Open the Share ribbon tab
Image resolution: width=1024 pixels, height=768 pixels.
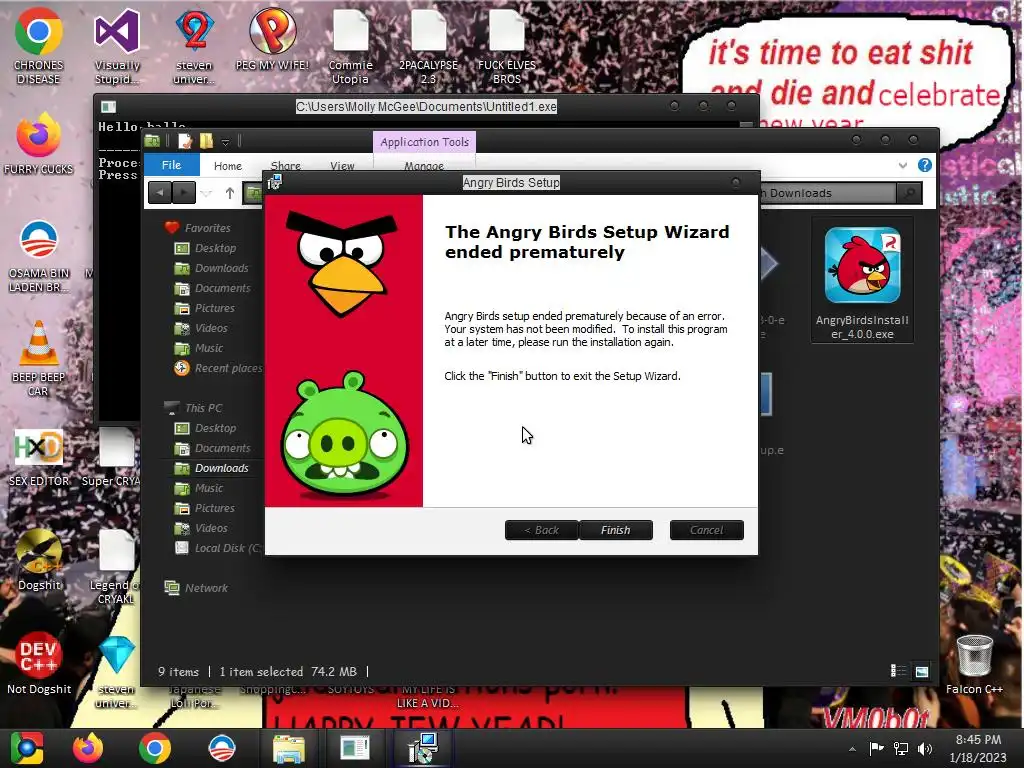[x=285, y=166]
